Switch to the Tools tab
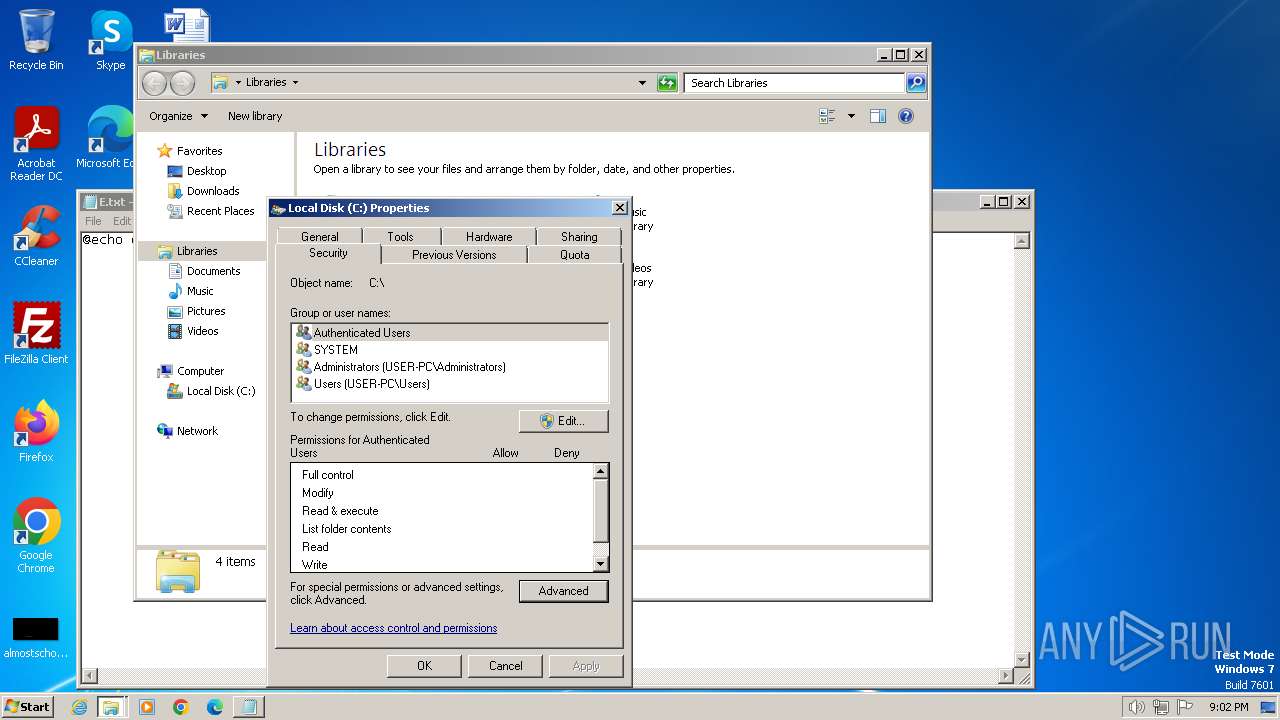1280x720 pixels. coord(400,237)
